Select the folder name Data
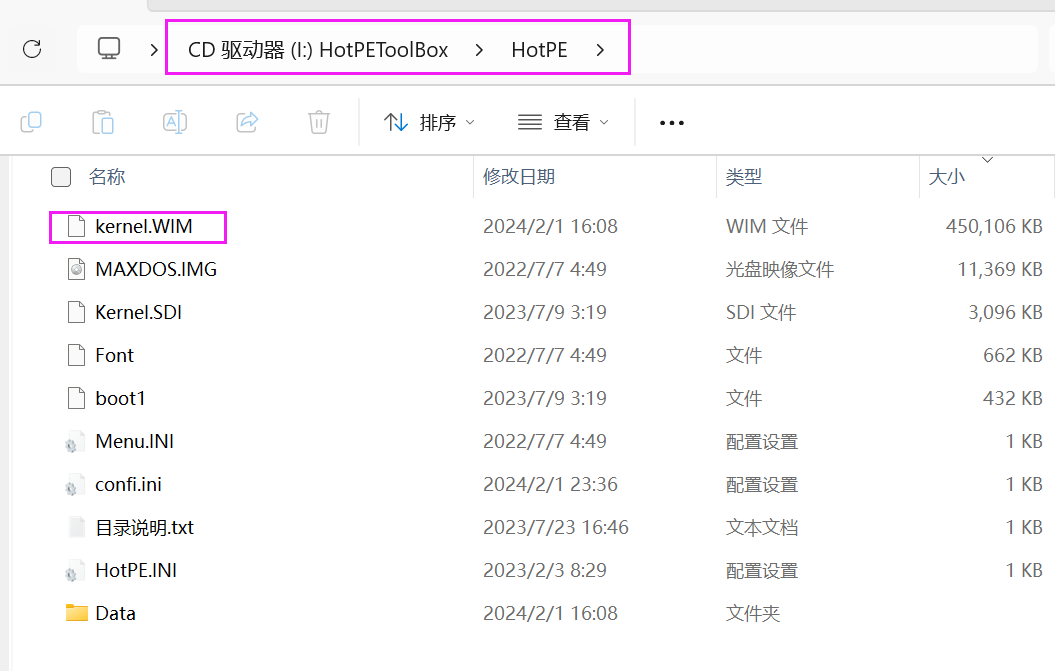Screen dimensions: 1055x671 [x=115, y=613]
